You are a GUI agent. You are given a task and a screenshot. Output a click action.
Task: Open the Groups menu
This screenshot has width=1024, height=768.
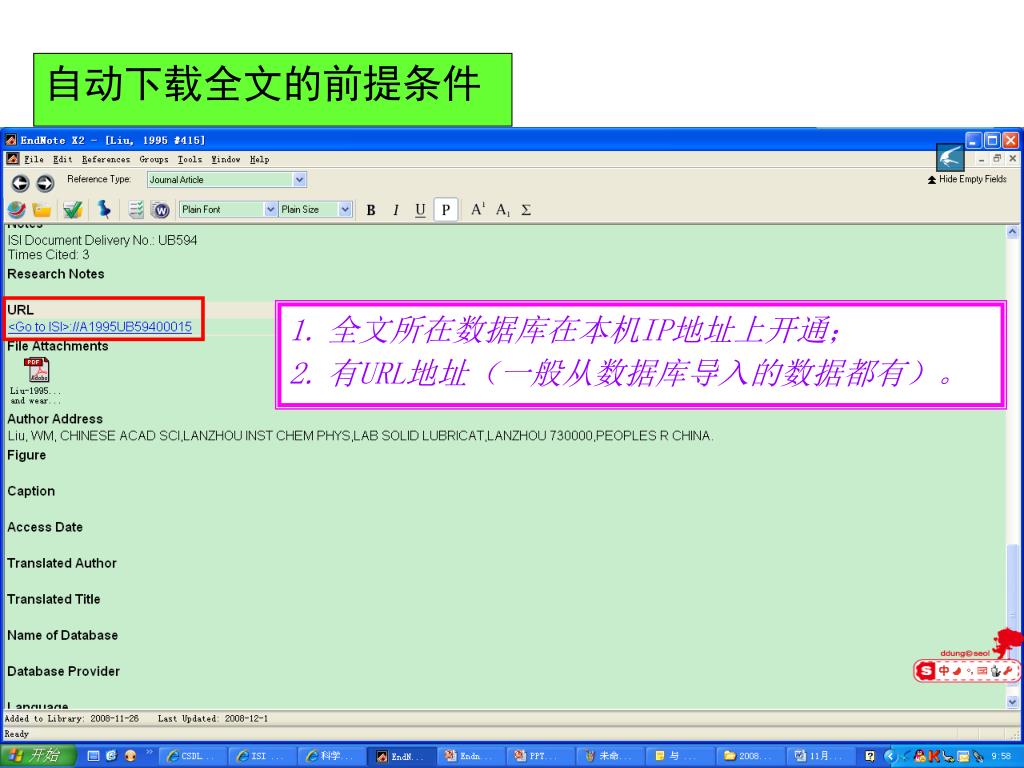pyautogui.click(x=153, y=159)
